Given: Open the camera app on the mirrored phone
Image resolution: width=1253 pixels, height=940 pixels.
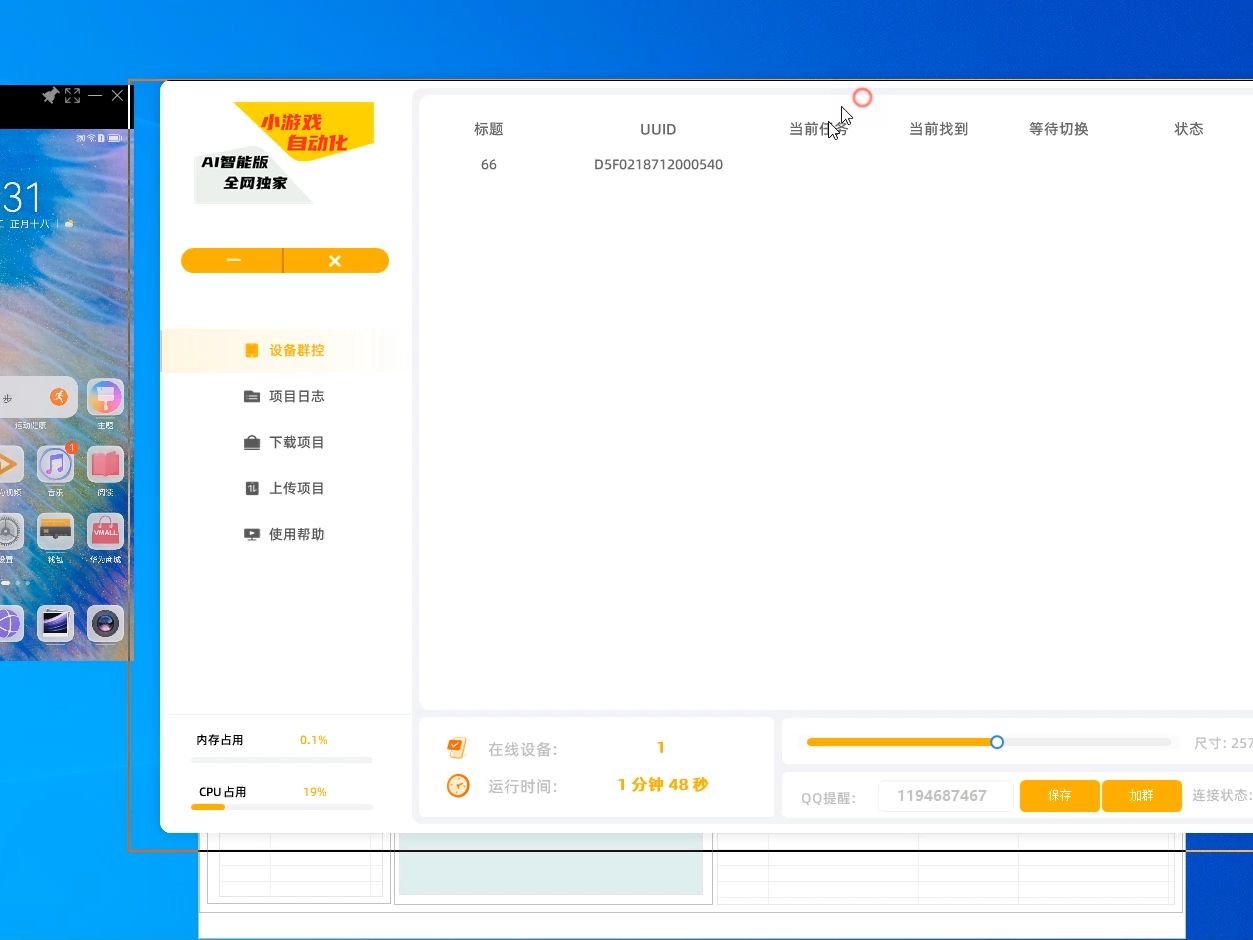Looking at the screenshot, I should coord(105,623).
